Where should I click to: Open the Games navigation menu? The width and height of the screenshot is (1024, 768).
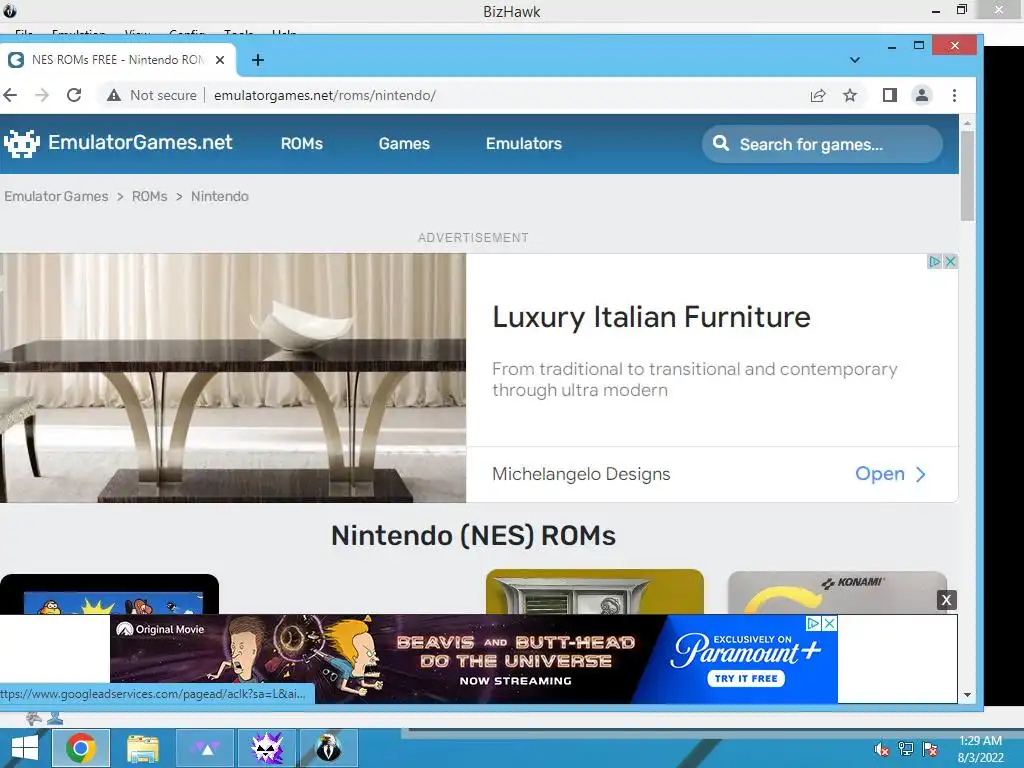404,144
